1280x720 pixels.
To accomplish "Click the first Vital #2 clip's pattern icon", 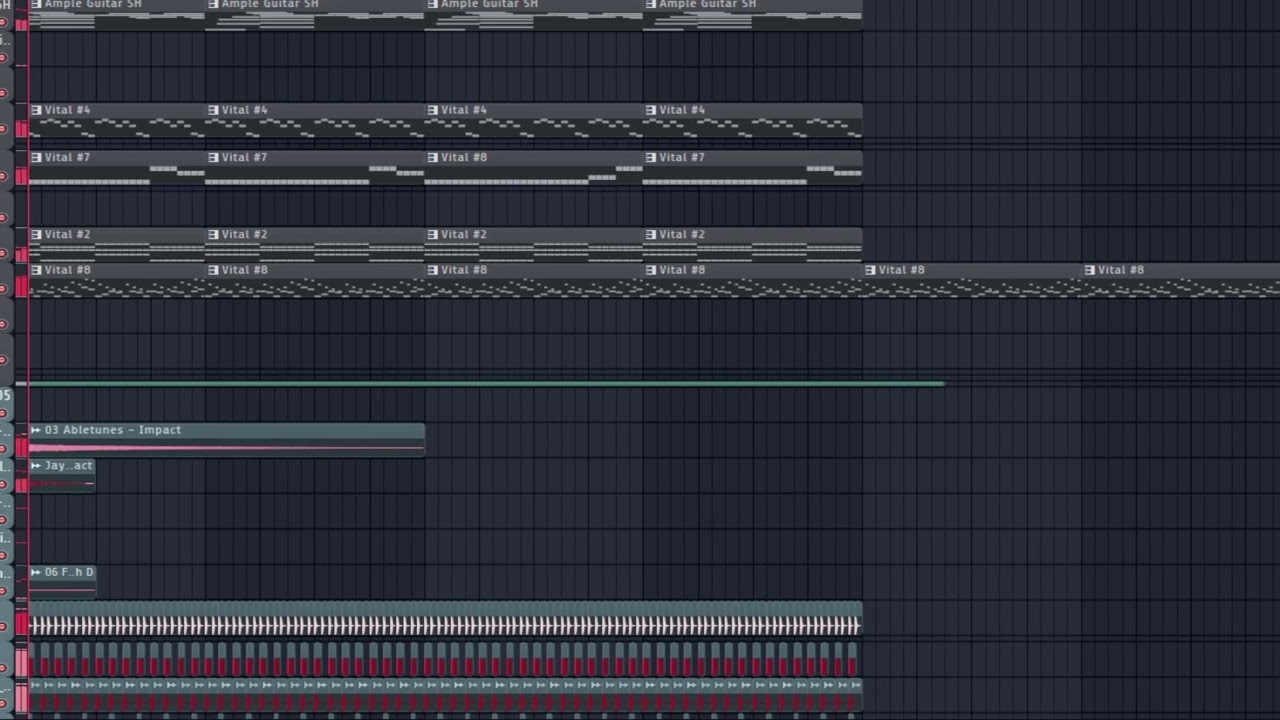I will point(36,235).
